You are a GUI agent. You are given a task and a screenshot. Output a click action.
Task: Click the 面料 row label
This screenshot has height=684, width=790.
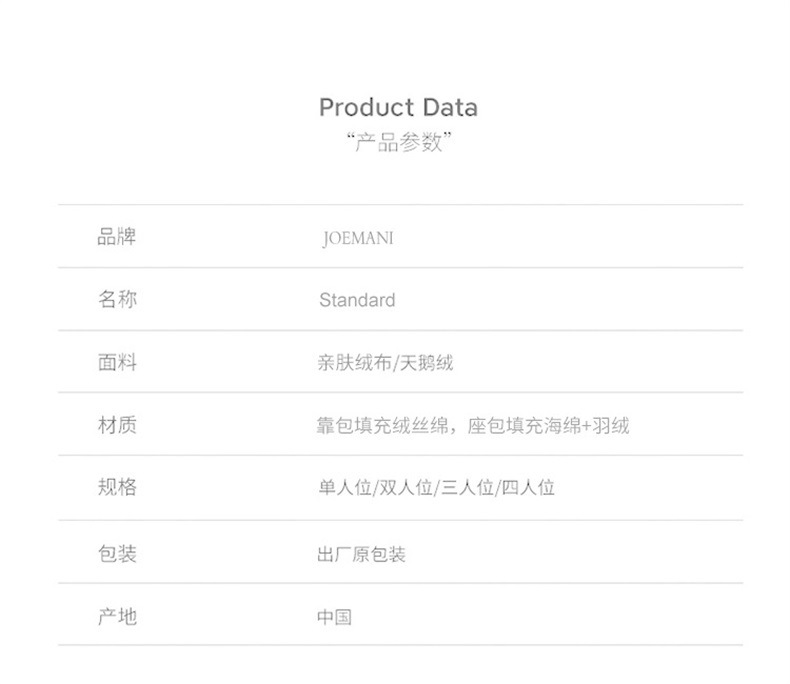coord(117,362)
